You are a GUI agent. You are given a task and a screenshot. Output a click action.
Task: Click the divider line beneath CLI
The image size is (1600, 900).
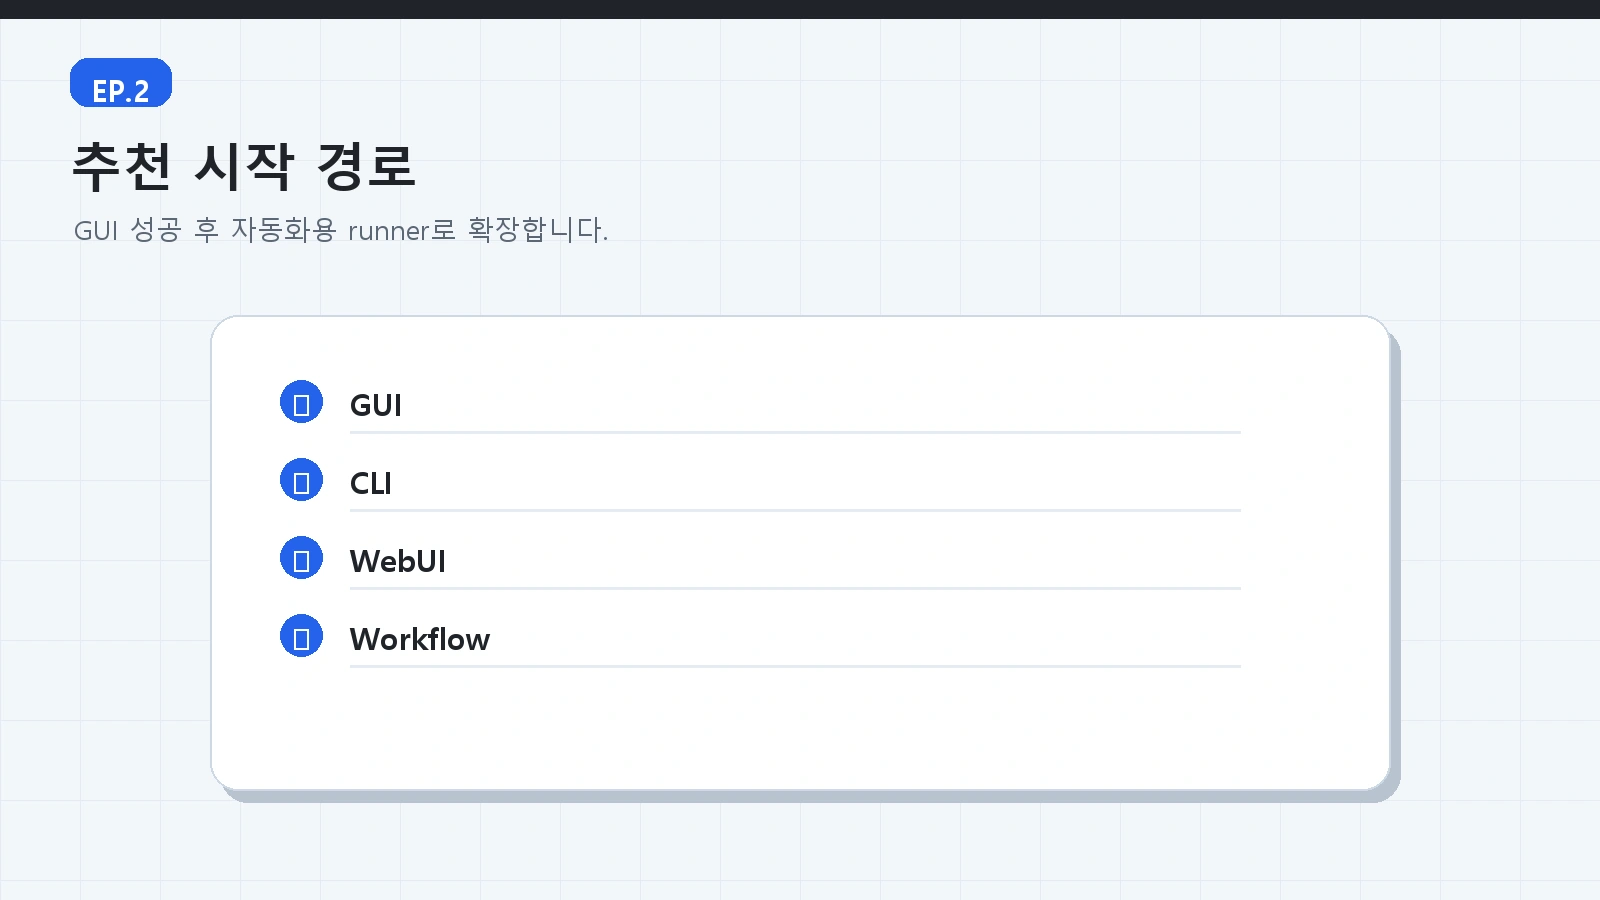pyautogui.click(x=795, y=511)
